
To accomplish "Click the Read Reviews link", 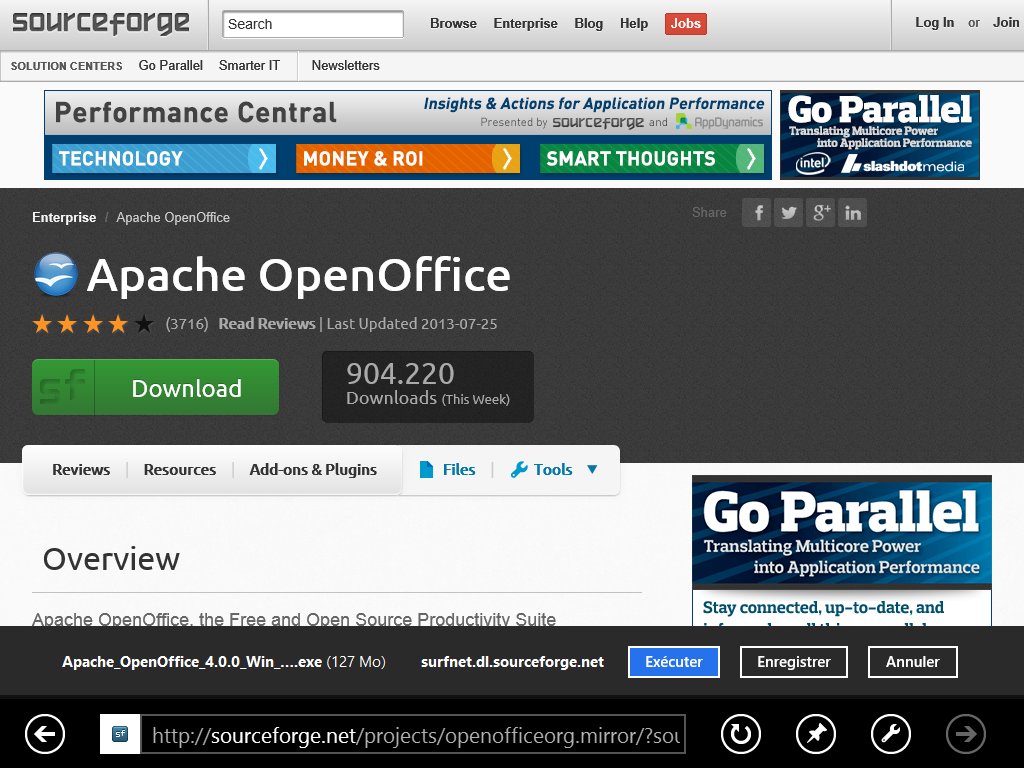I will (x=266, y=324).
